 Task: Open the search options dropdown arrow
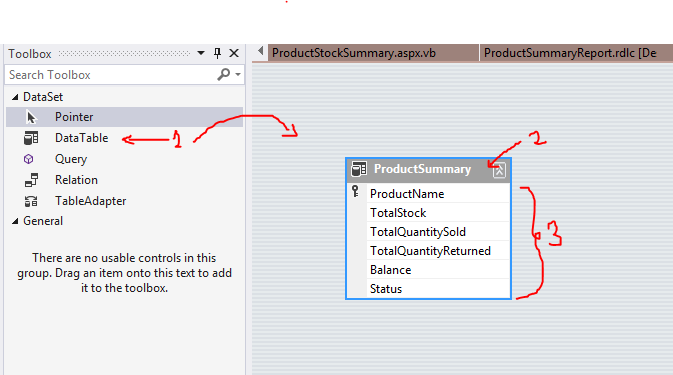pyautogui.click(x=238, y=75)
